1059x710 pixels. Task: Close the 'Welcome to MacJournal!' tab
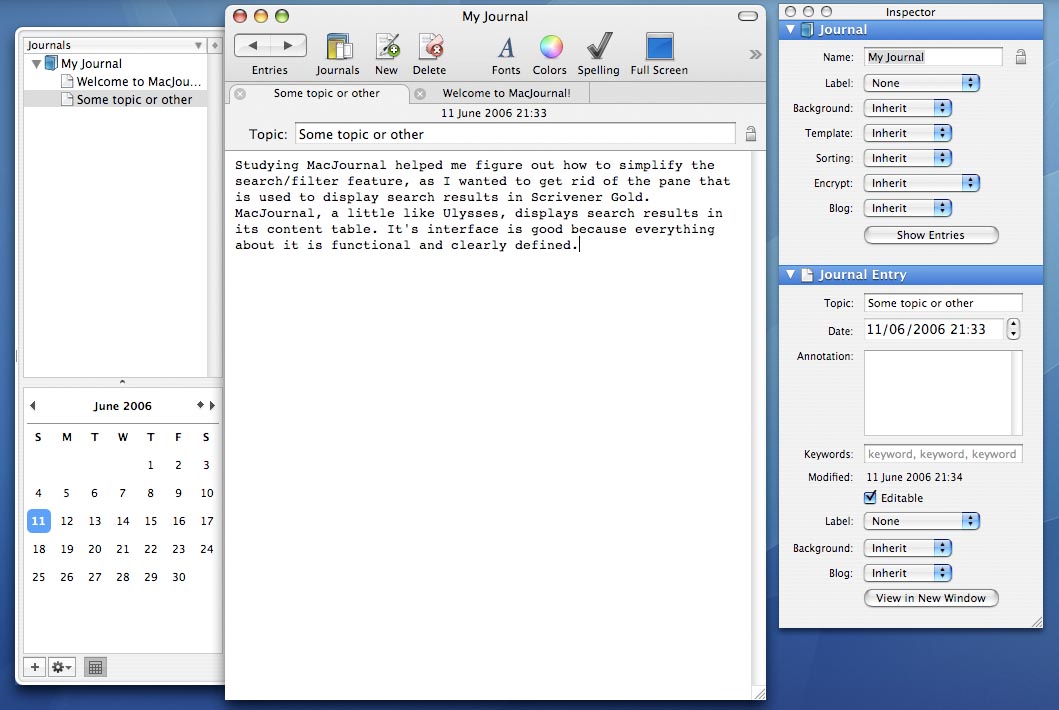point(420,94)
